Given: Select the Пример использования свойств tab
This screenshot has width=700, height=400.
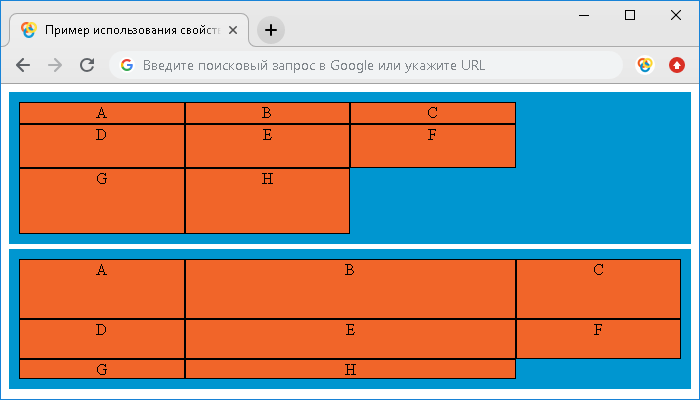Looking at the screenshot, I should [129, 30].
